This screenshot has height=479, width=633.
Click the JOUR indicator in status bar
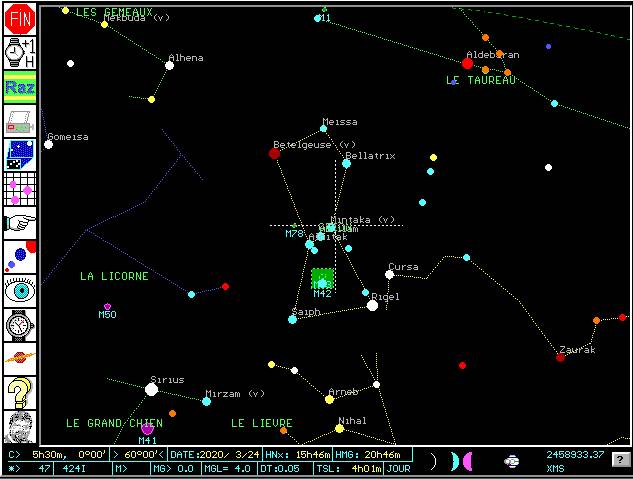[x=398, y=469]
